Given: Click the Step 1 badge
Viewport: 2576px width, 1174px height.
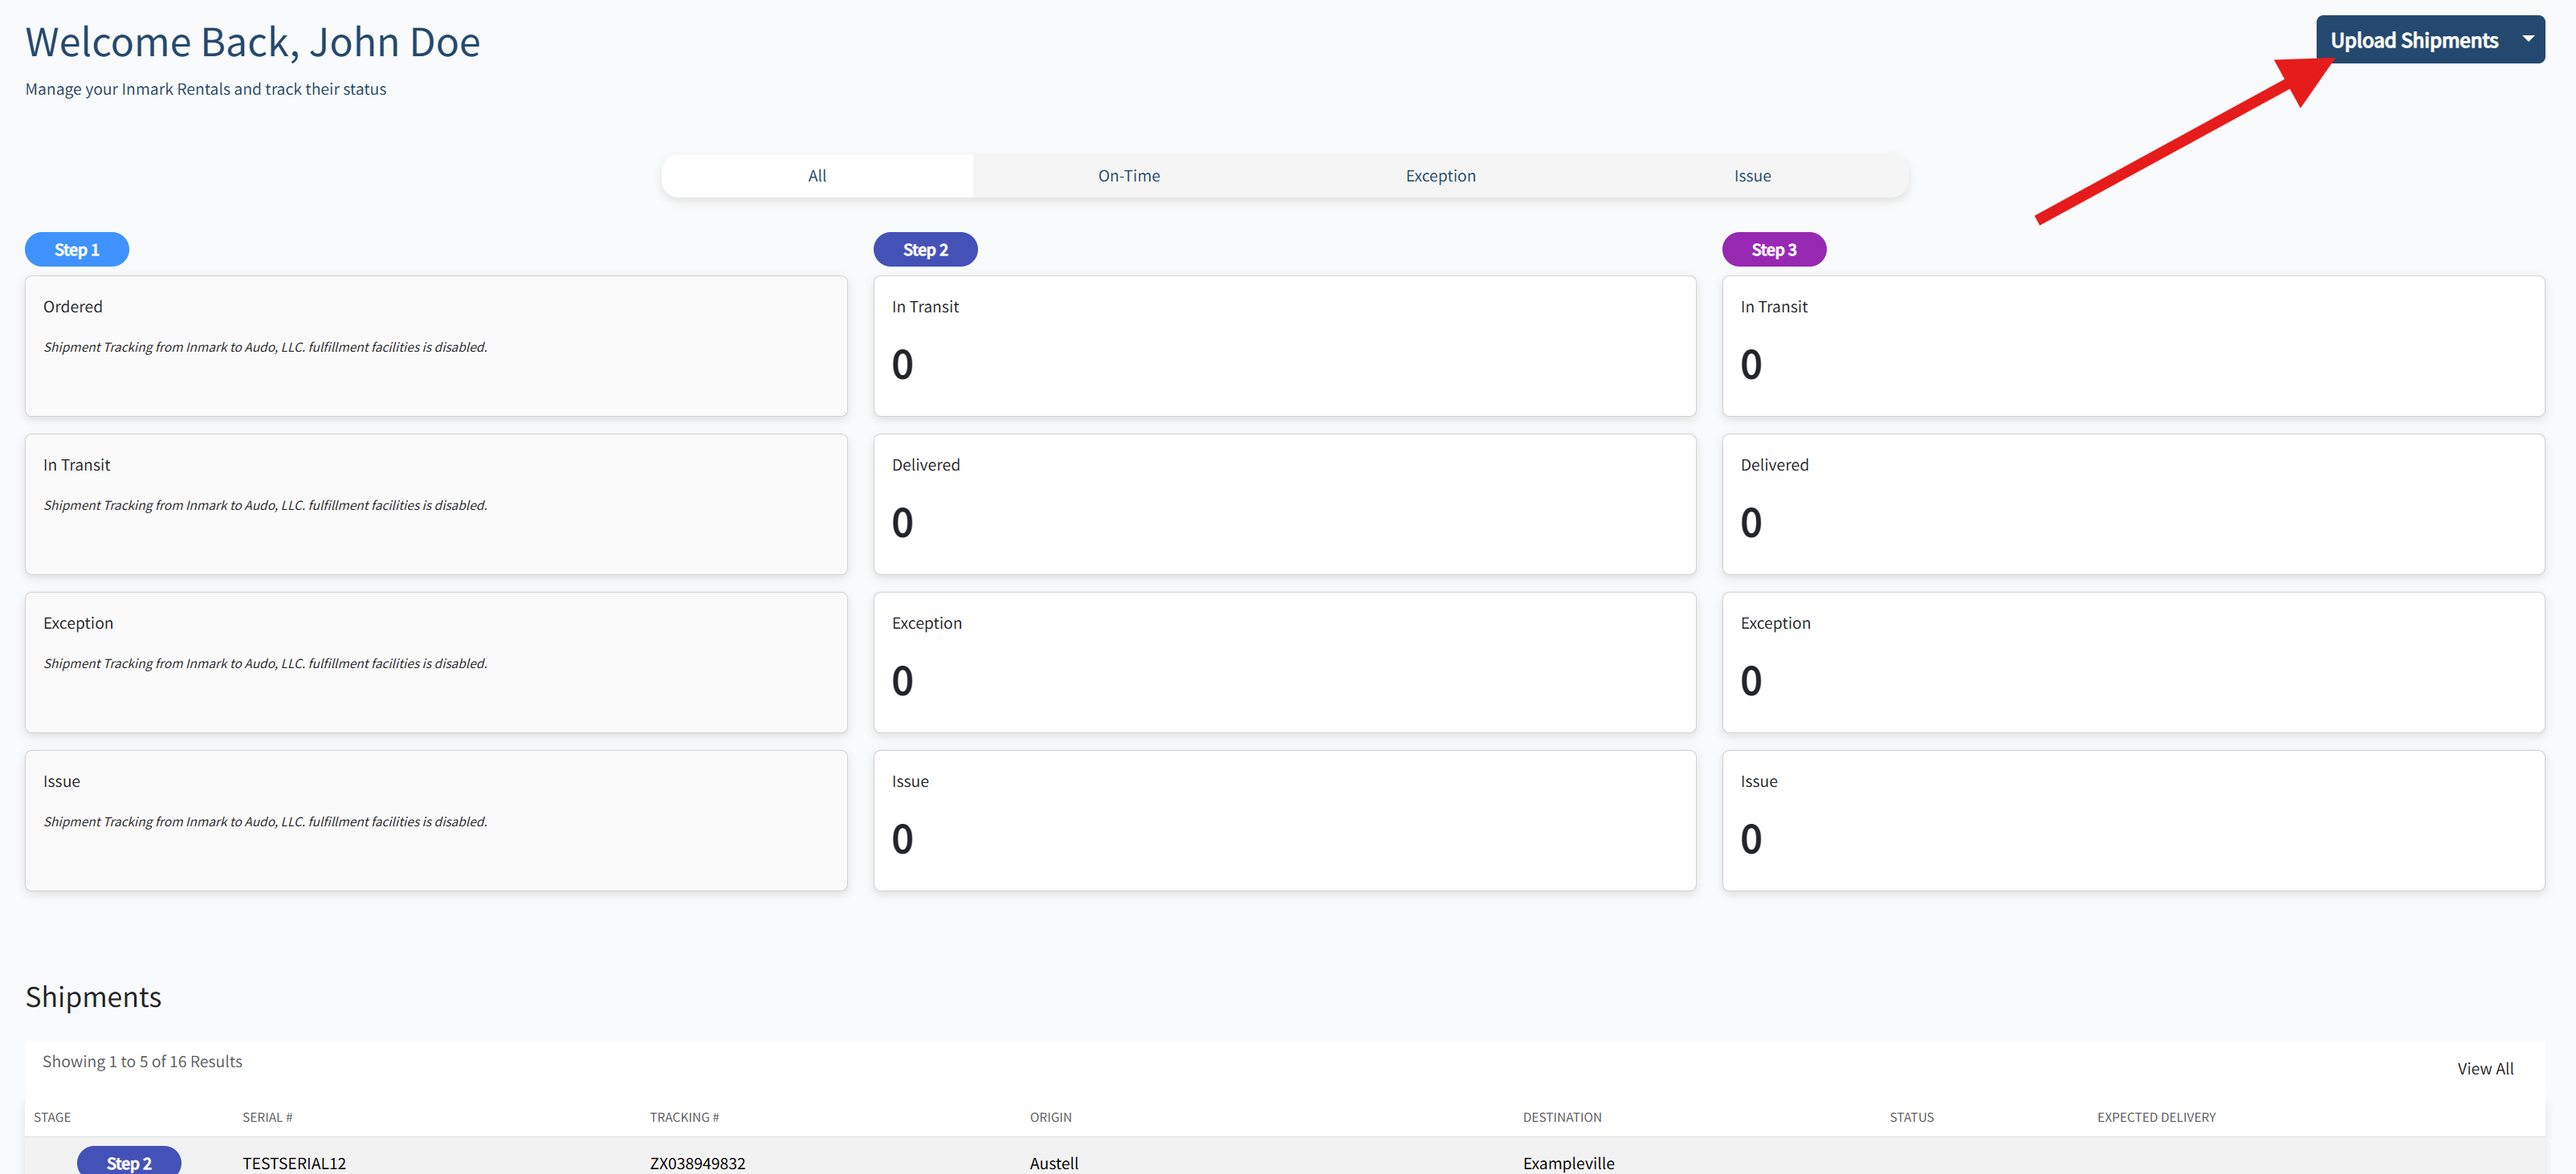Looking at the screenshot, I should (77, 250).
